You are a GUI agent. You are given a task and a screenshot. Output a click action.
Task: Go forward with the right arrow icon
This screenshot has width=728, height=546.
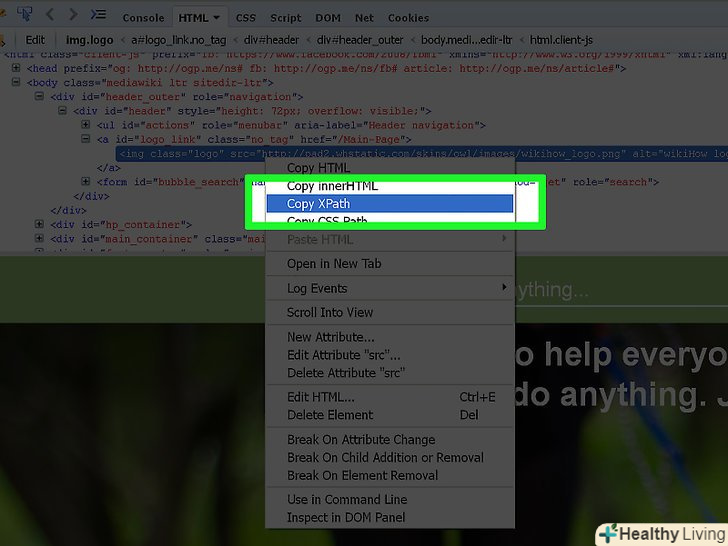[x=73, y=14]
